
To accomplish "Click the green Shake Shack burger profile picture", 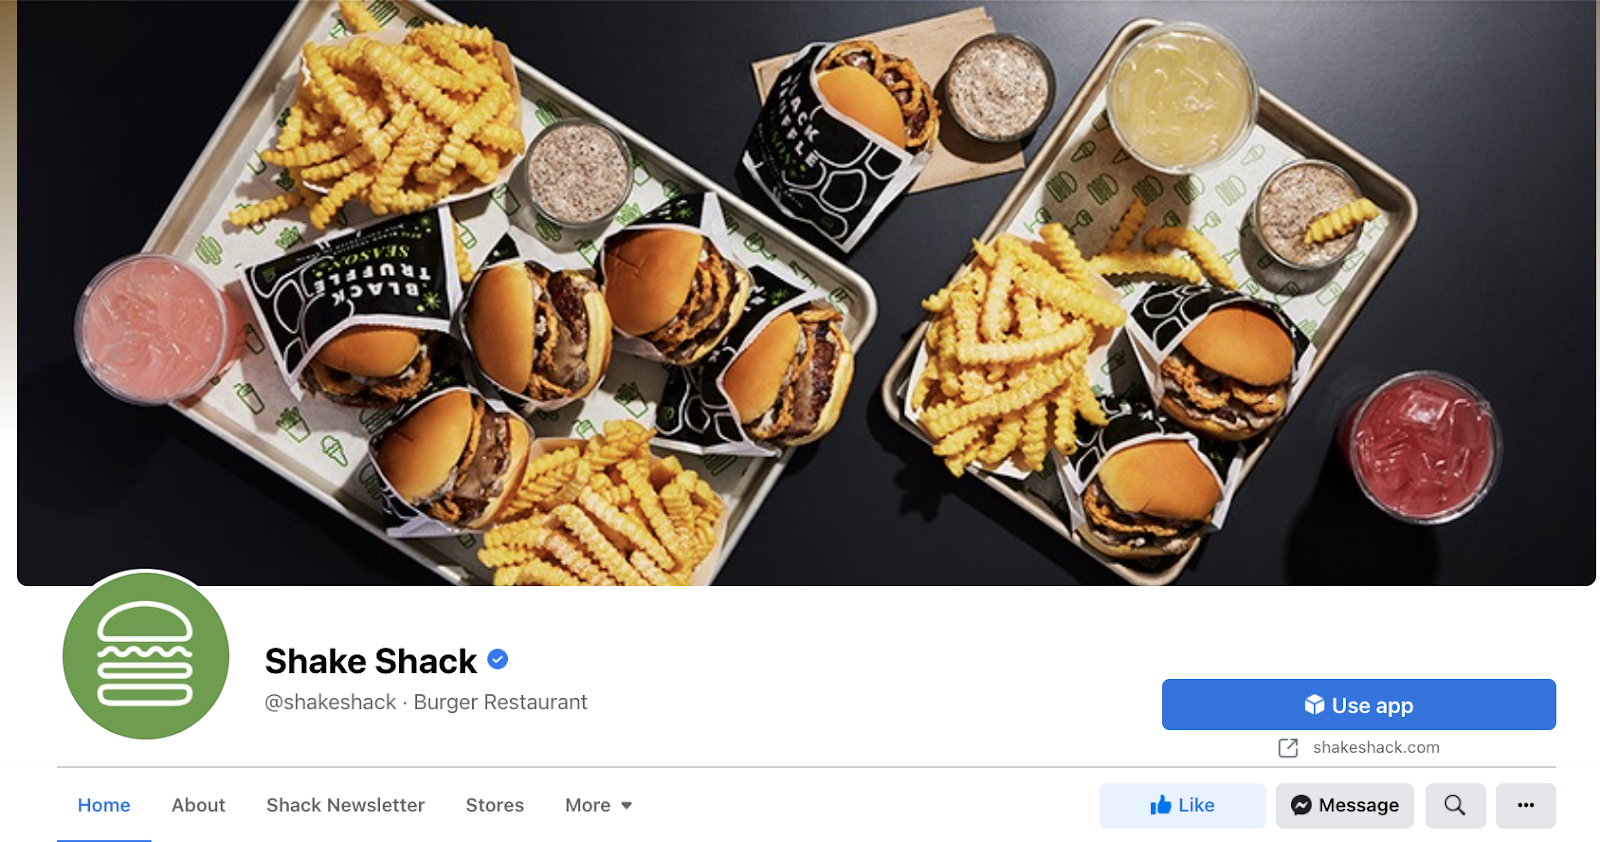I will point(146,656).
